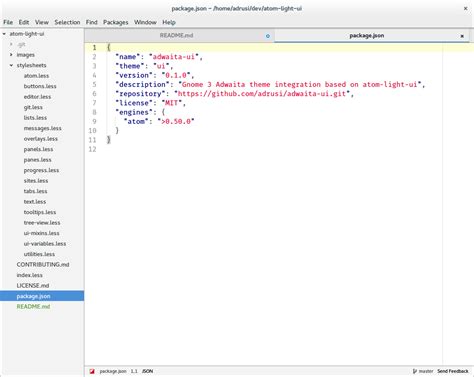This screenshot has width=474, height=377.
Task: Click line number 5 in the gutter
Action: tap(94, 85)
